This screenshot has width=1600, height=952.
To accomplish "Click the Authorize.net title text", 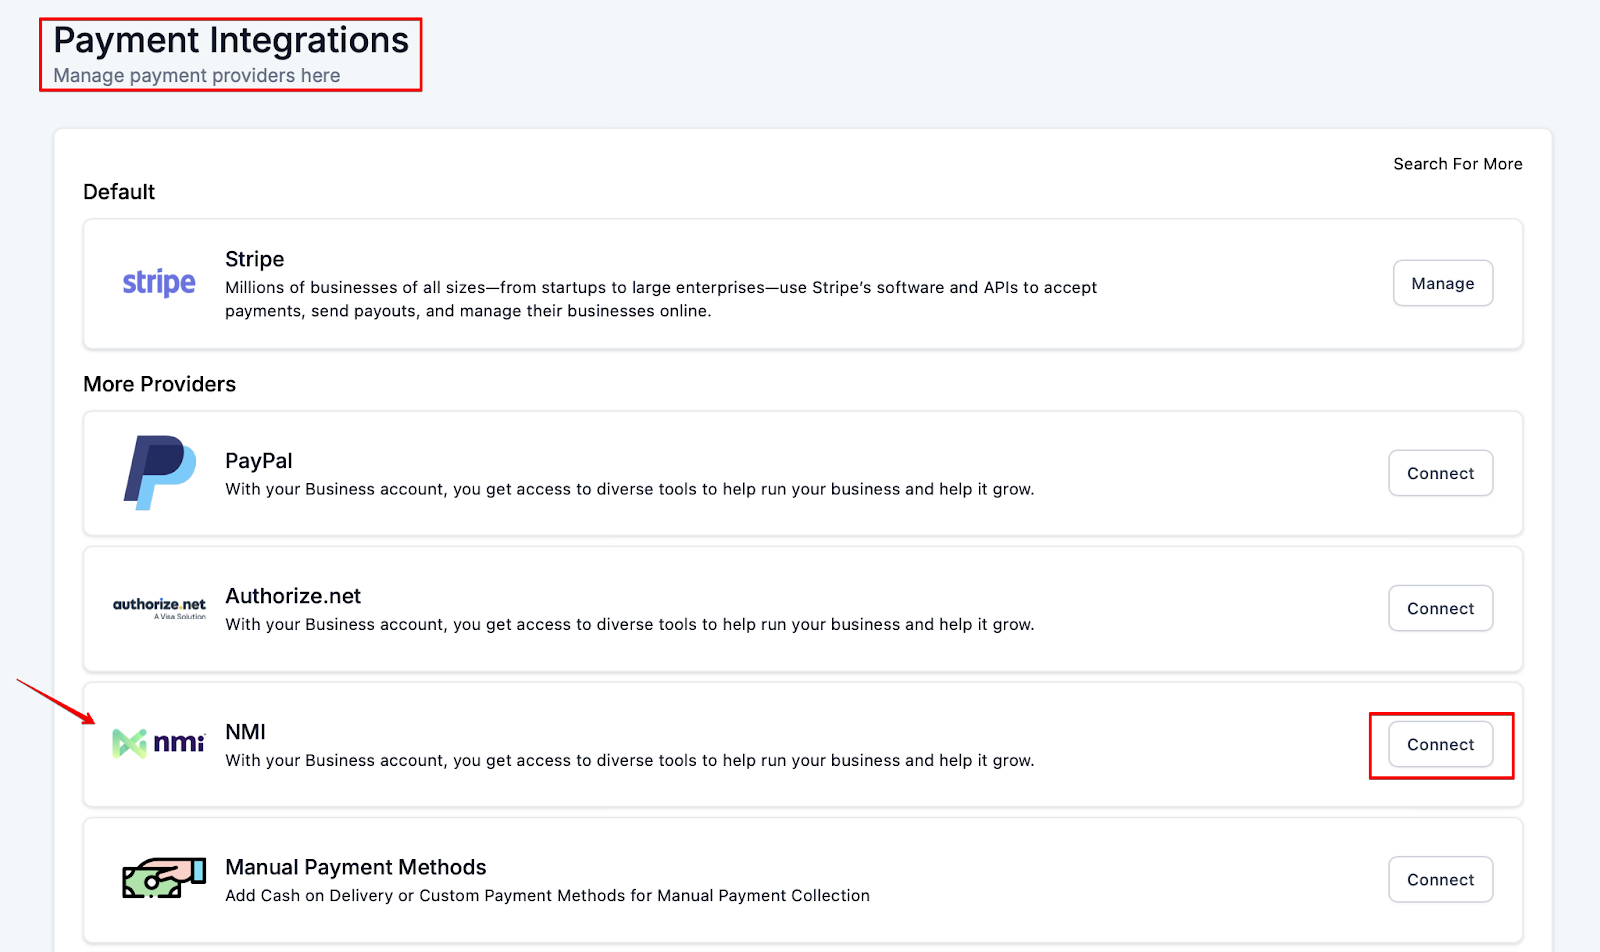I will (293, 596).
